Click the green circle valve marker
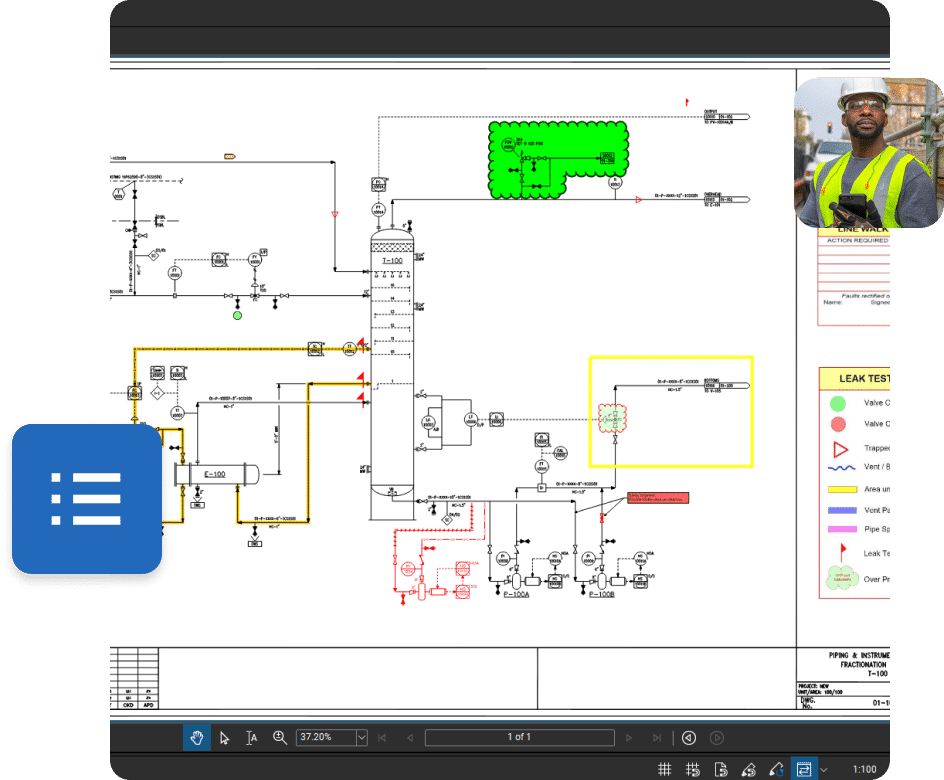The width and height of the screenshot is (944, 780). point(237,315)
